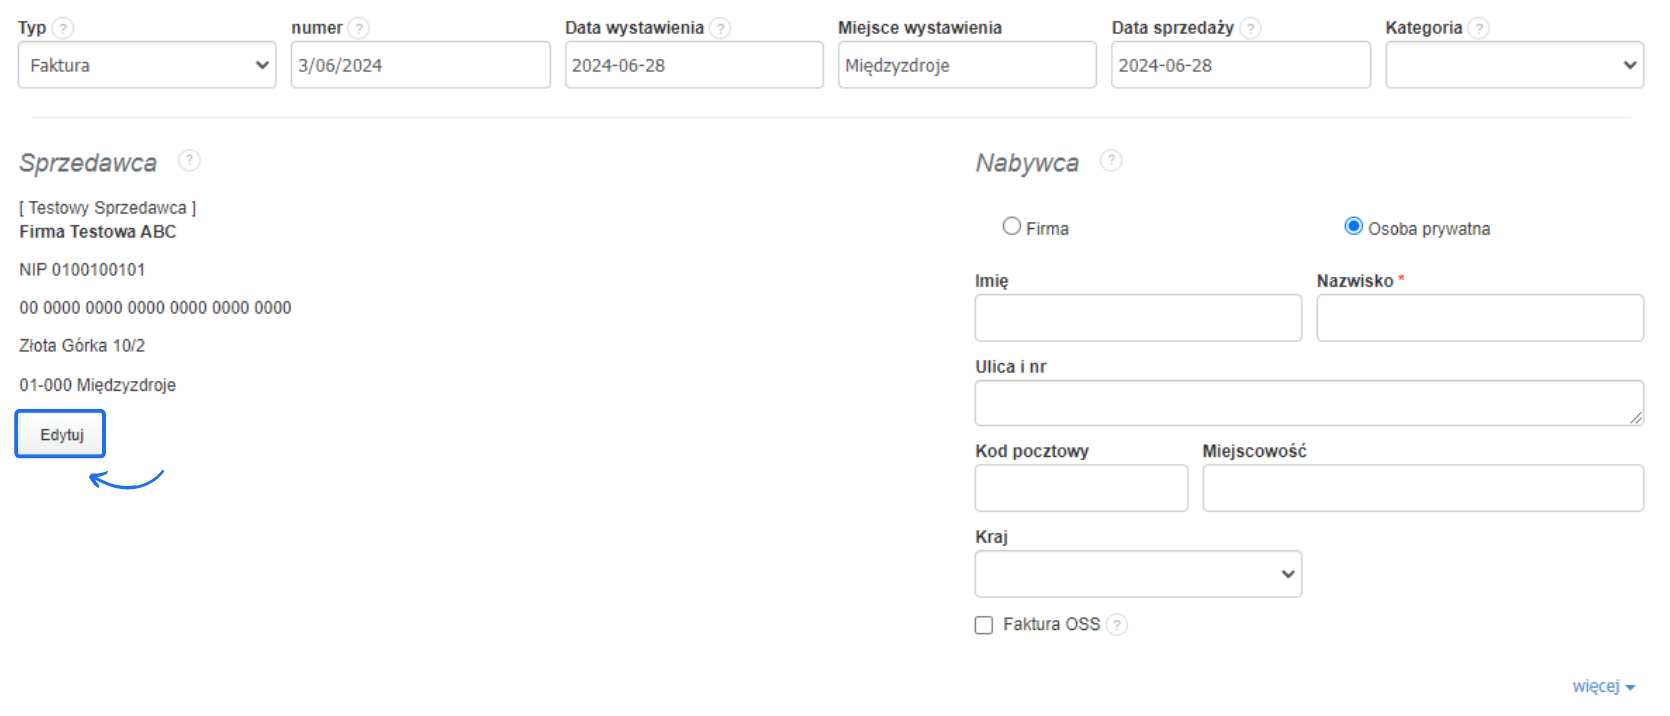This screenshot has width=1670, height=716.
Task: Expand the więcej link
Action: (1602, 687)
